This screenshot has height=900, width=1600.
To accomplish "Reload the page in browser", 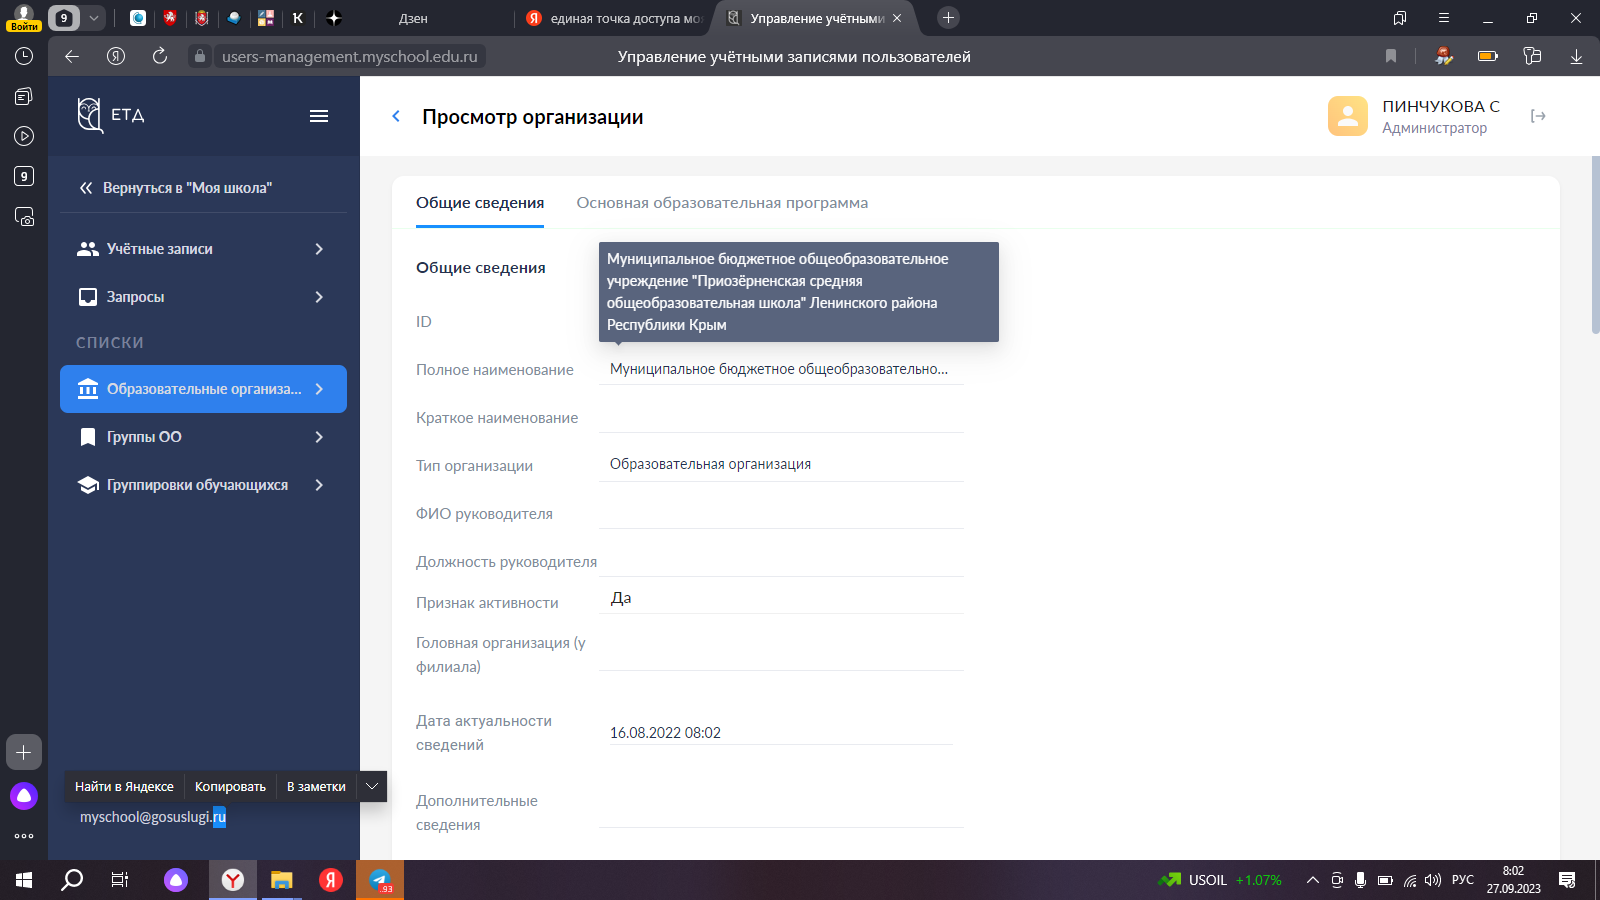I will click(x=160, y=56).
